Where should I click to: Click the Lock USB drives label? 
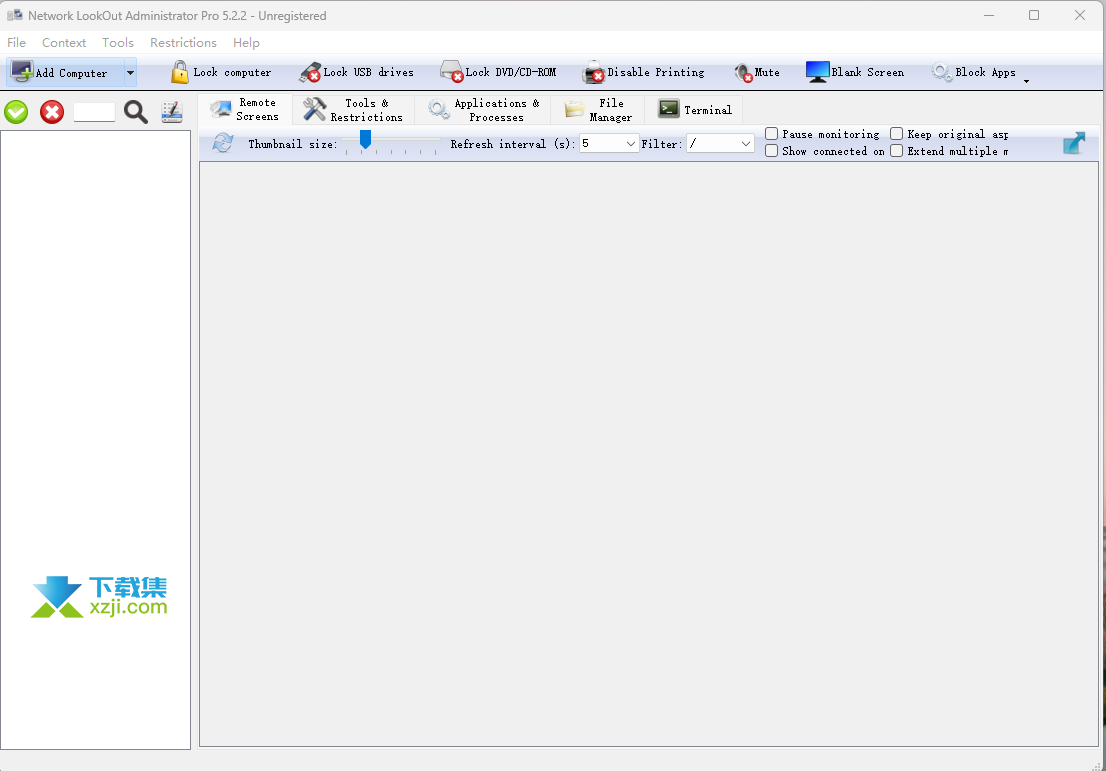[368, 72]
